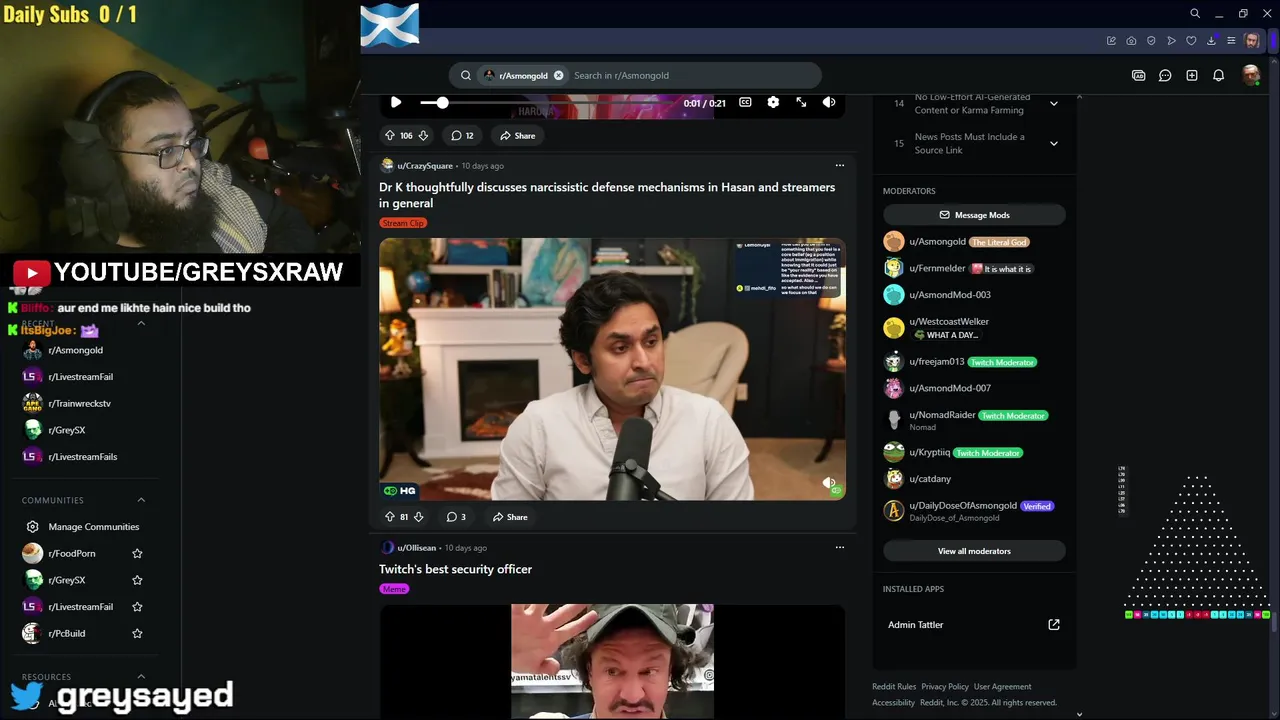The height and width of the screenshot is (720, 1280).
Task: Open browser tab search magnifier
Action: point(1195,14)
